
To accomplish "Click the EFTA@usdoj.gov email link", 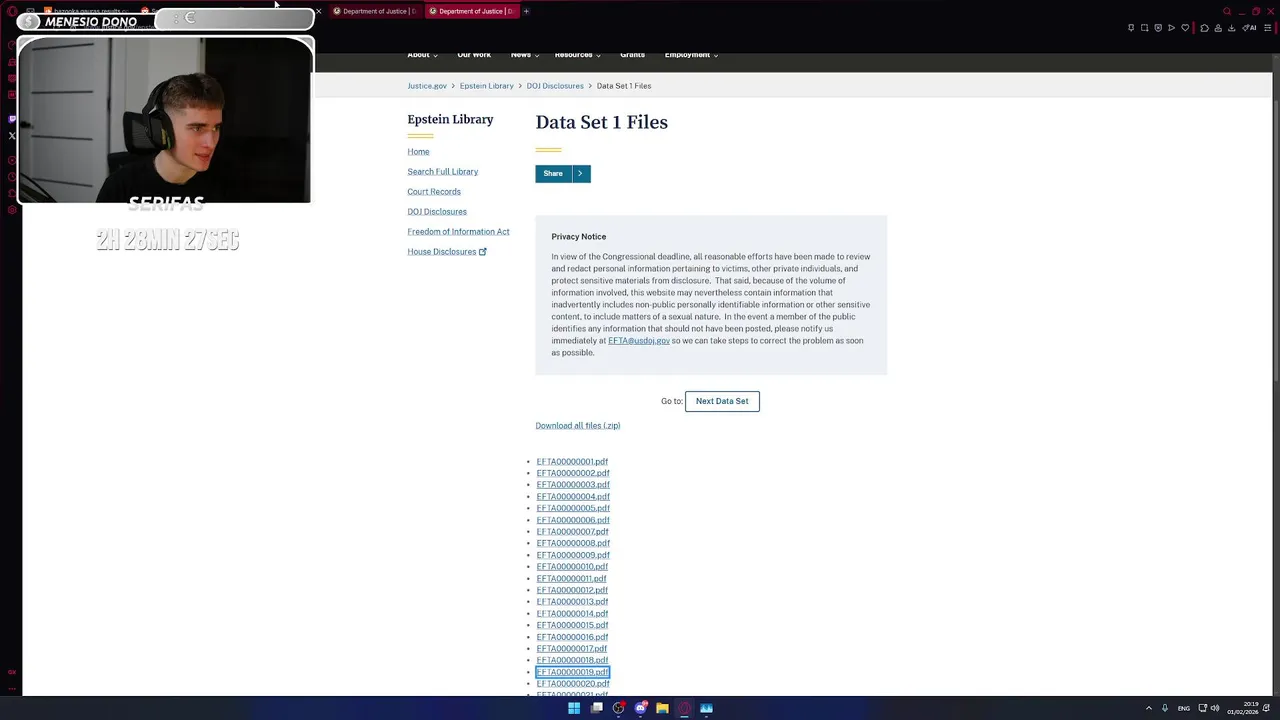I will 639,341.
